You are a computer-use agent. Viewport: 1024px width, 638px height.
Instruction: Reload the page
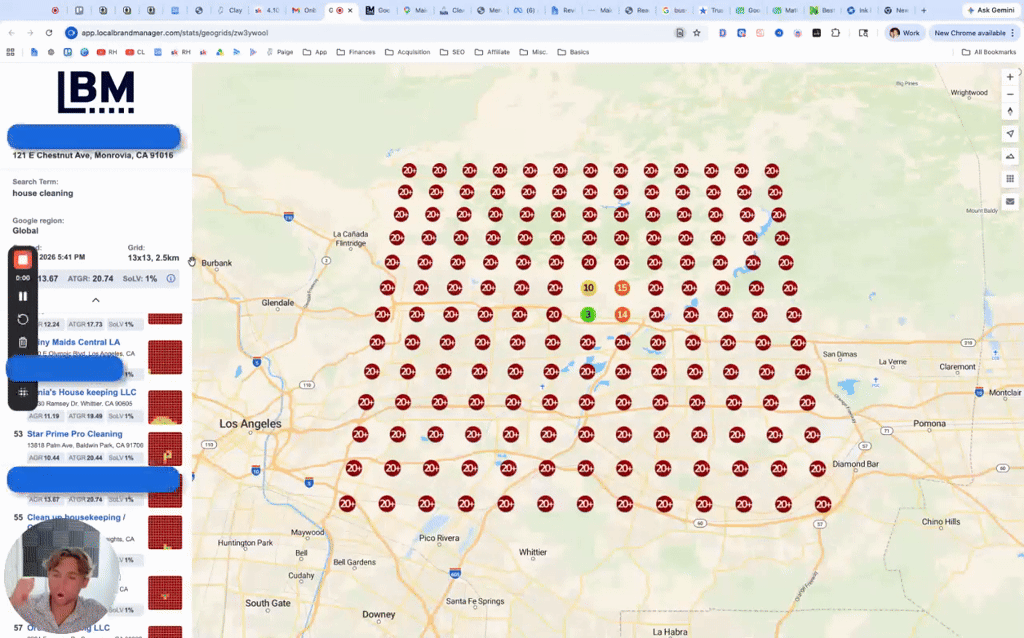[49, 33]
